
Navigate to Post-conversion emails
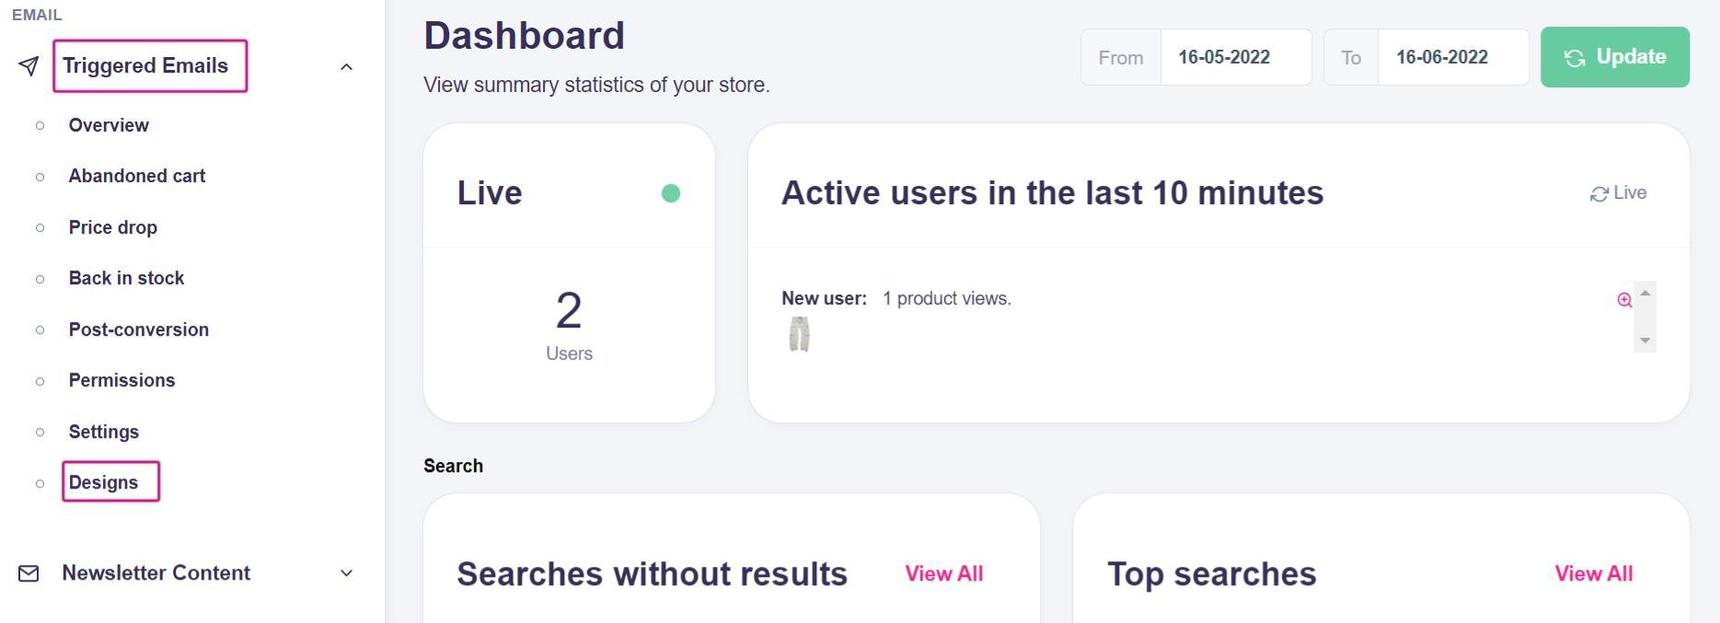click(139, 329)
